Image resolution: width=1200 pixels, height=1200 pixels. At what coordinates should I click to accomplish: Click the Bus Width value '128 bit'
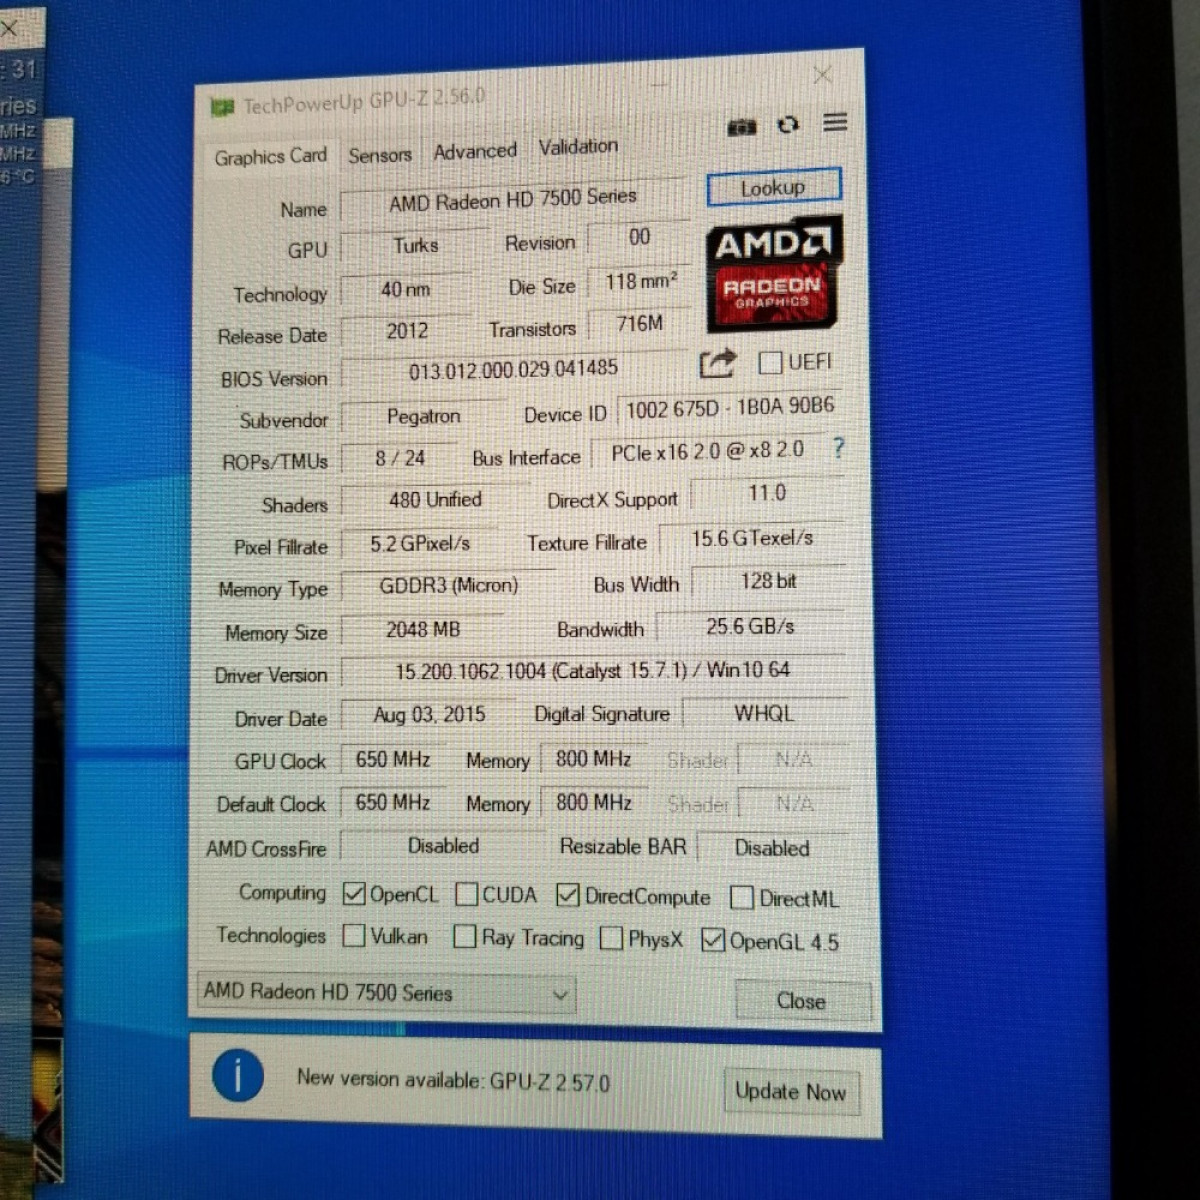(x=769, y=582)
